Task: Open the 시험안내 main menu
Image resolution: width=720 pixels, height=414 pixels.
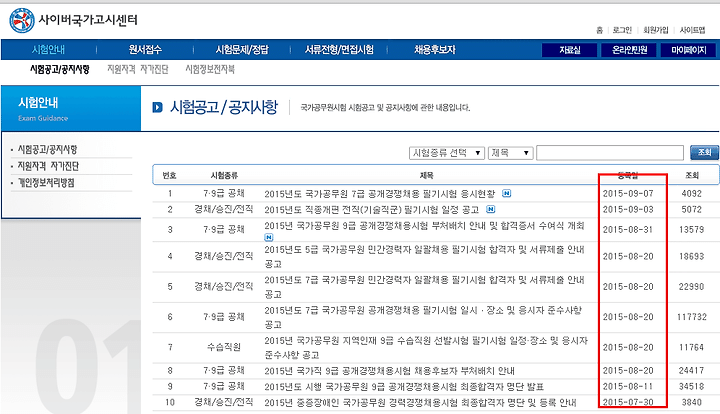Action: 48,50
